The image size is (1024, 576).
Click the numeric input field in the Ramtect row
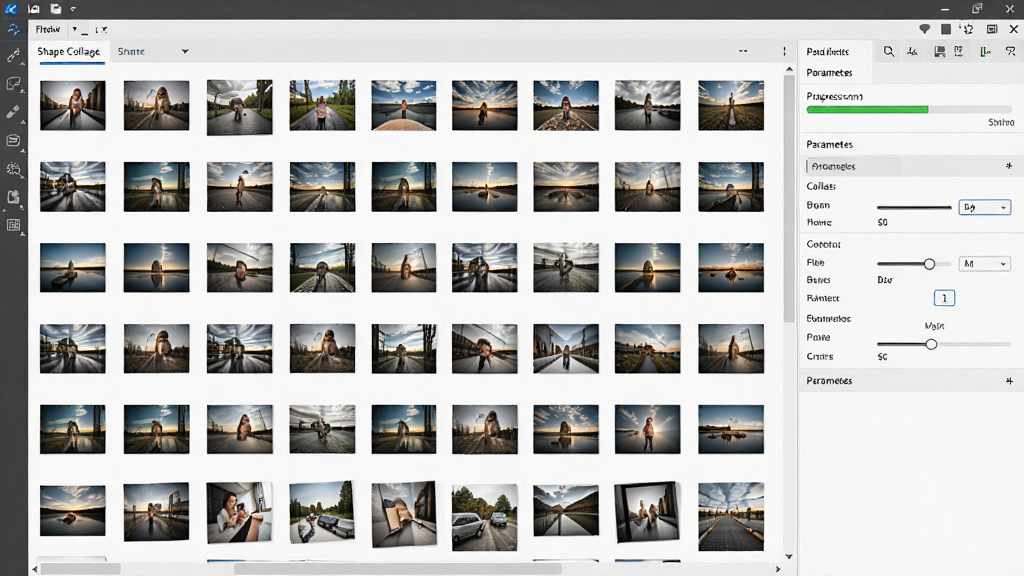click(x=944, y=298)
